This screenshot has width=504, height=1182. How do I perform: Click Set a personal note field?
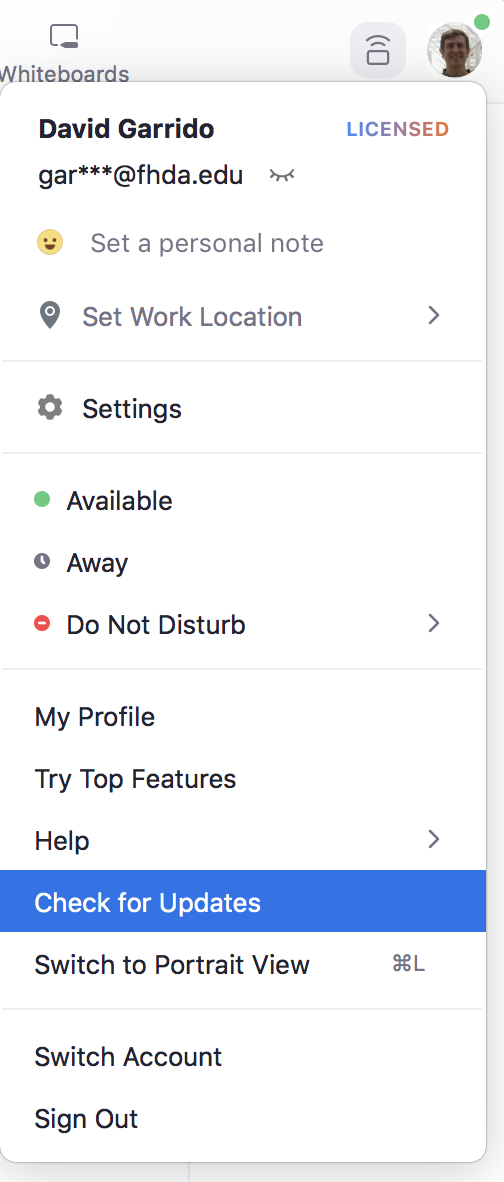(x=206, y=243)
